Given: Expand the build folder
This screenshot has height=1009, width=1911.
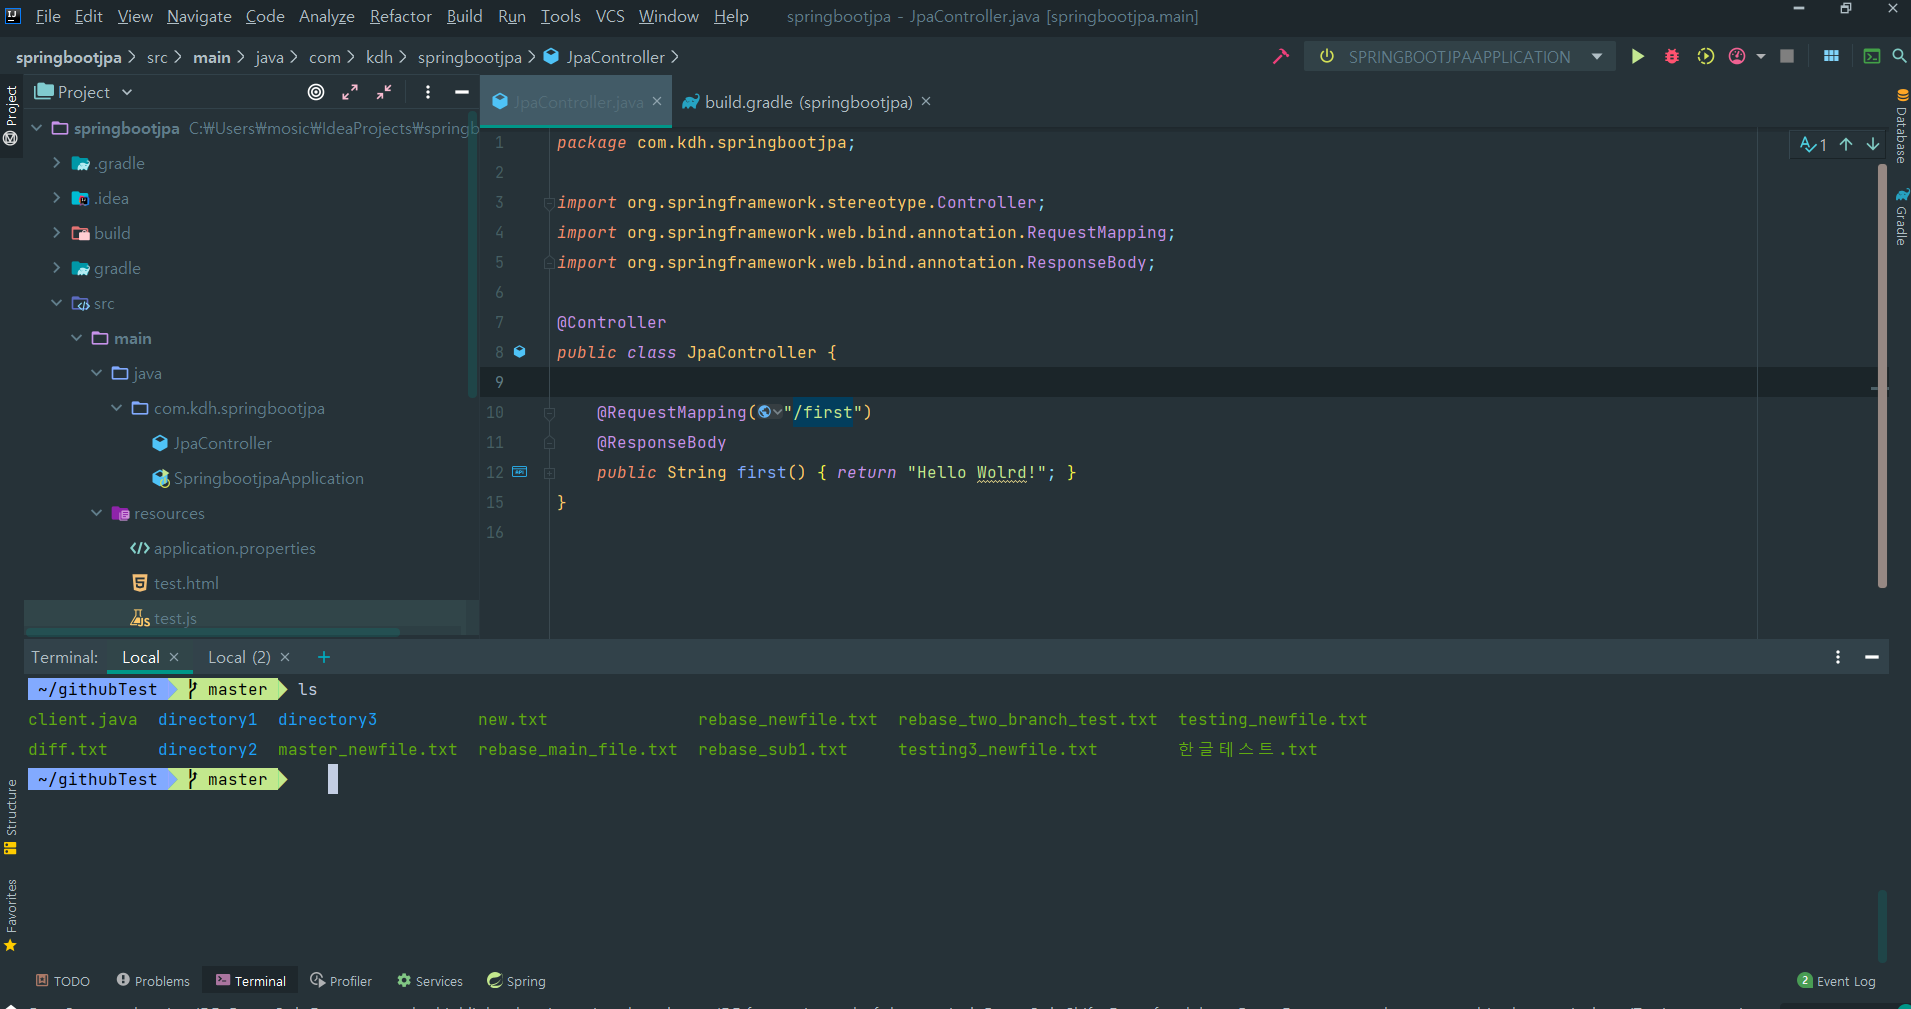Looking at the screenshot, I should click(57, 233).
